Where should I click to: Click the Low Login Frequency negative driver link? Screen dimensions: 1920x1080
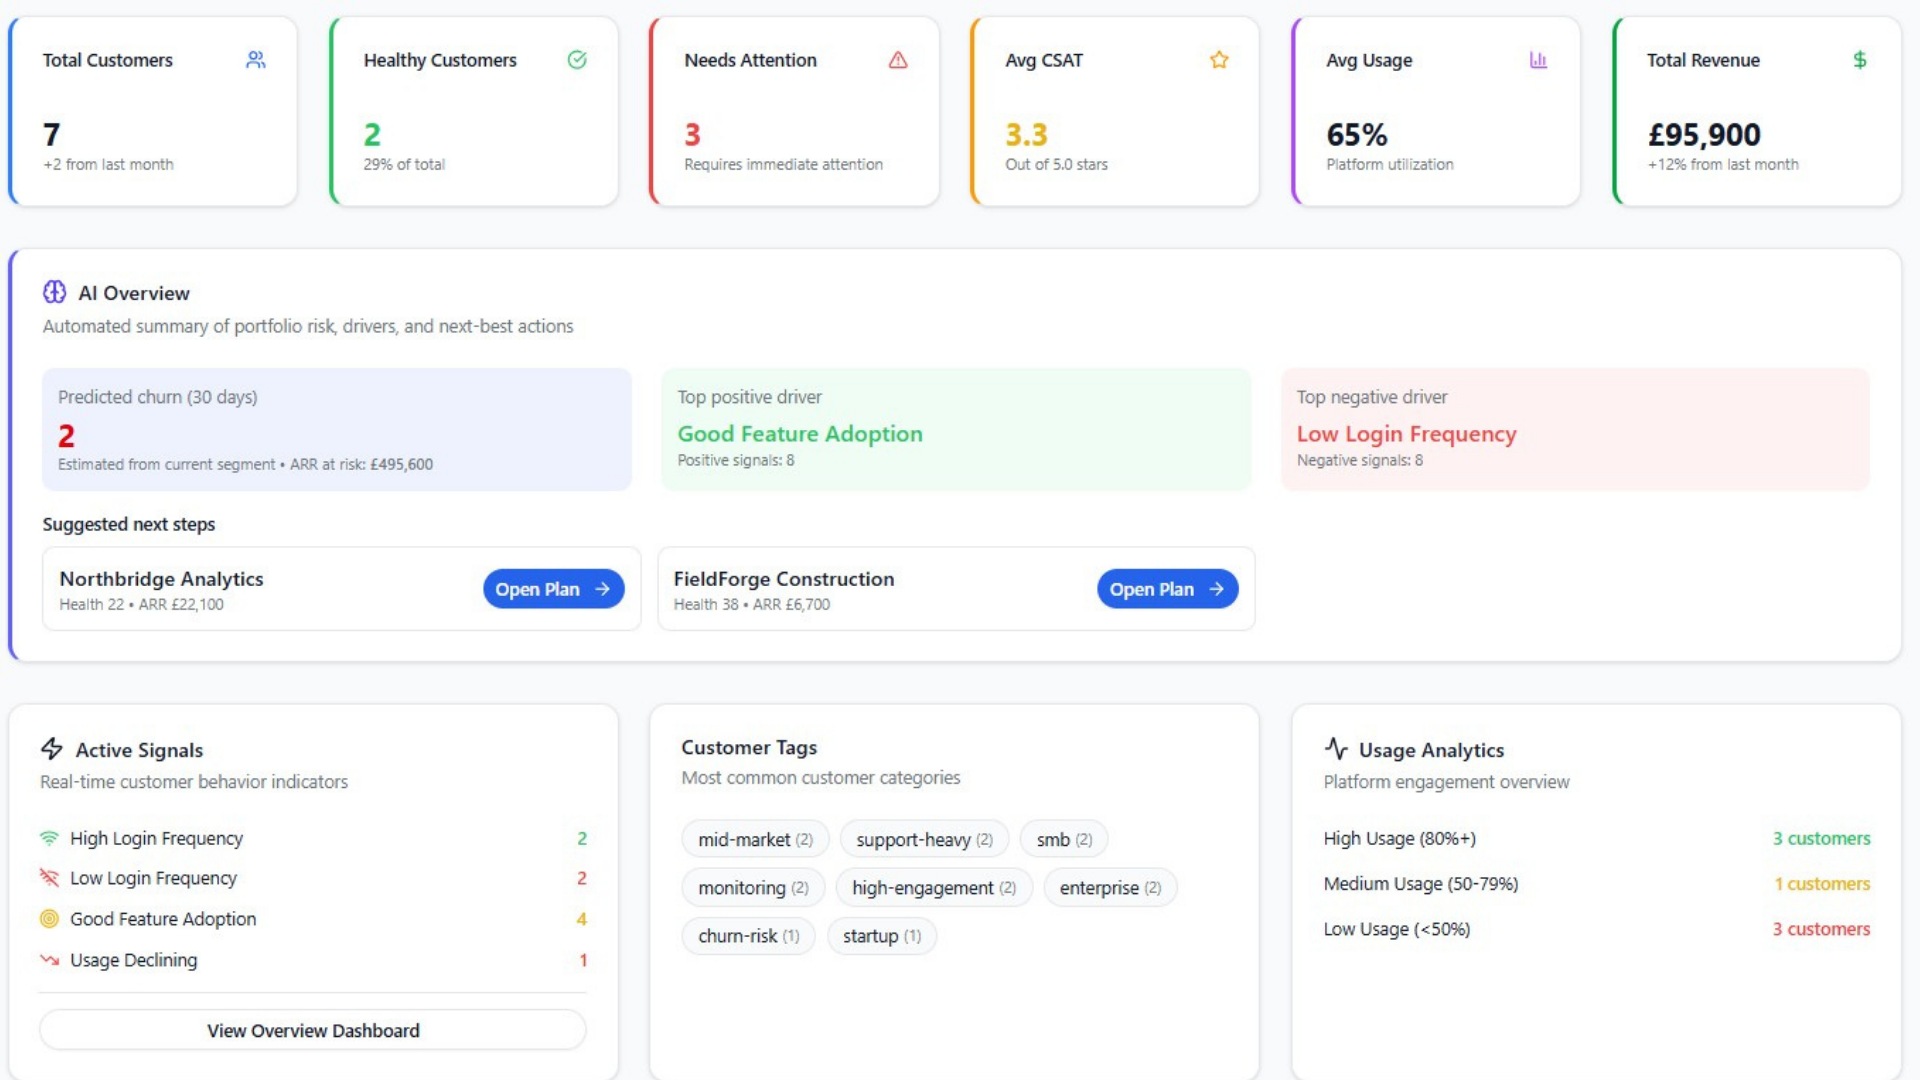coord(1406,434)
